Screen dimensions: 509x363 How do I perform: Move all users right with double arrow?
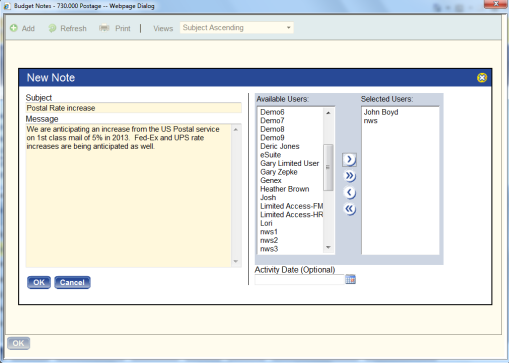349,176
